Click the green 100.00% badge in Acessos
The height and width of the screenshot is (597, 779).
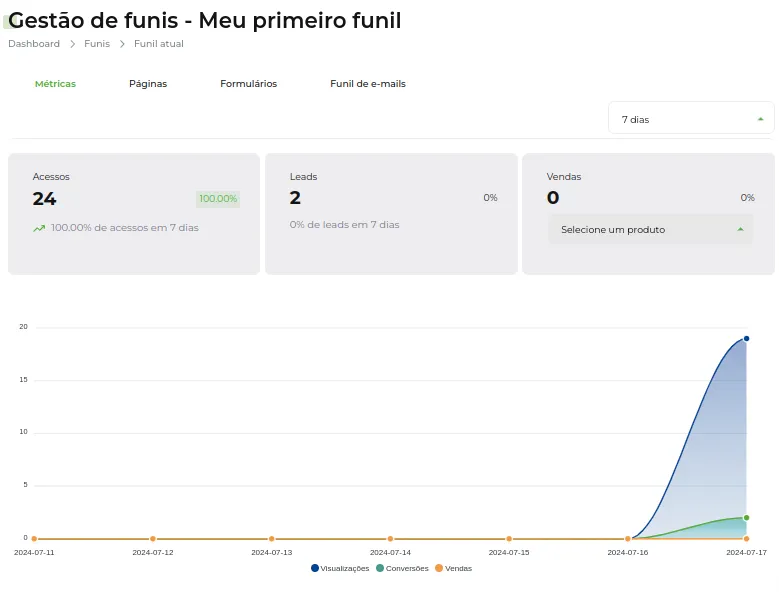pyautogui.click(x=218, y=199)
